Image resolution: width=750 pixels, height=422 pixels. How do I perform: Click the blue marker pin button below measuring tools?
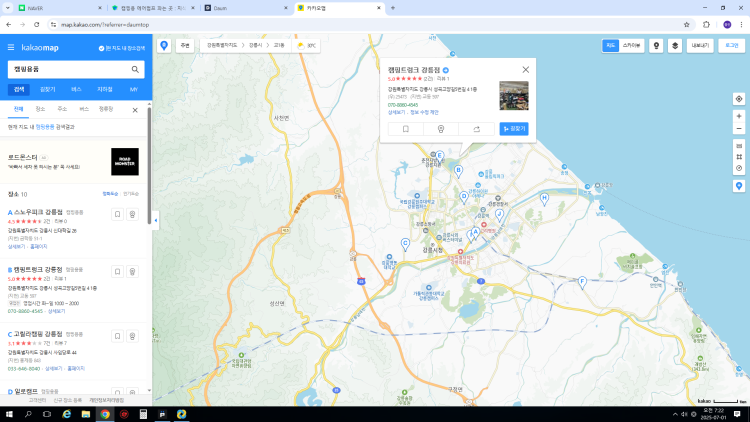click(x=739, y=186)
